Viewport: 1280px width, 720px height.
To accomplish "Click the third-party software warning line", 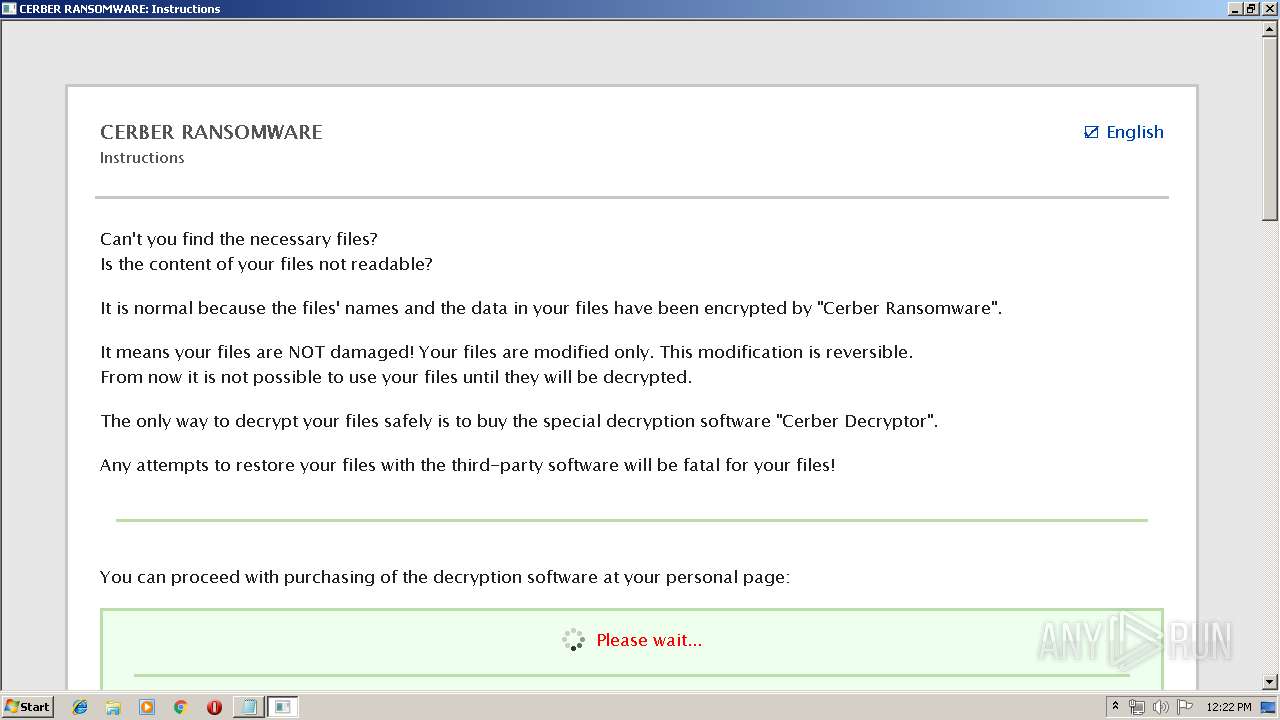I will tap(467, 465).
